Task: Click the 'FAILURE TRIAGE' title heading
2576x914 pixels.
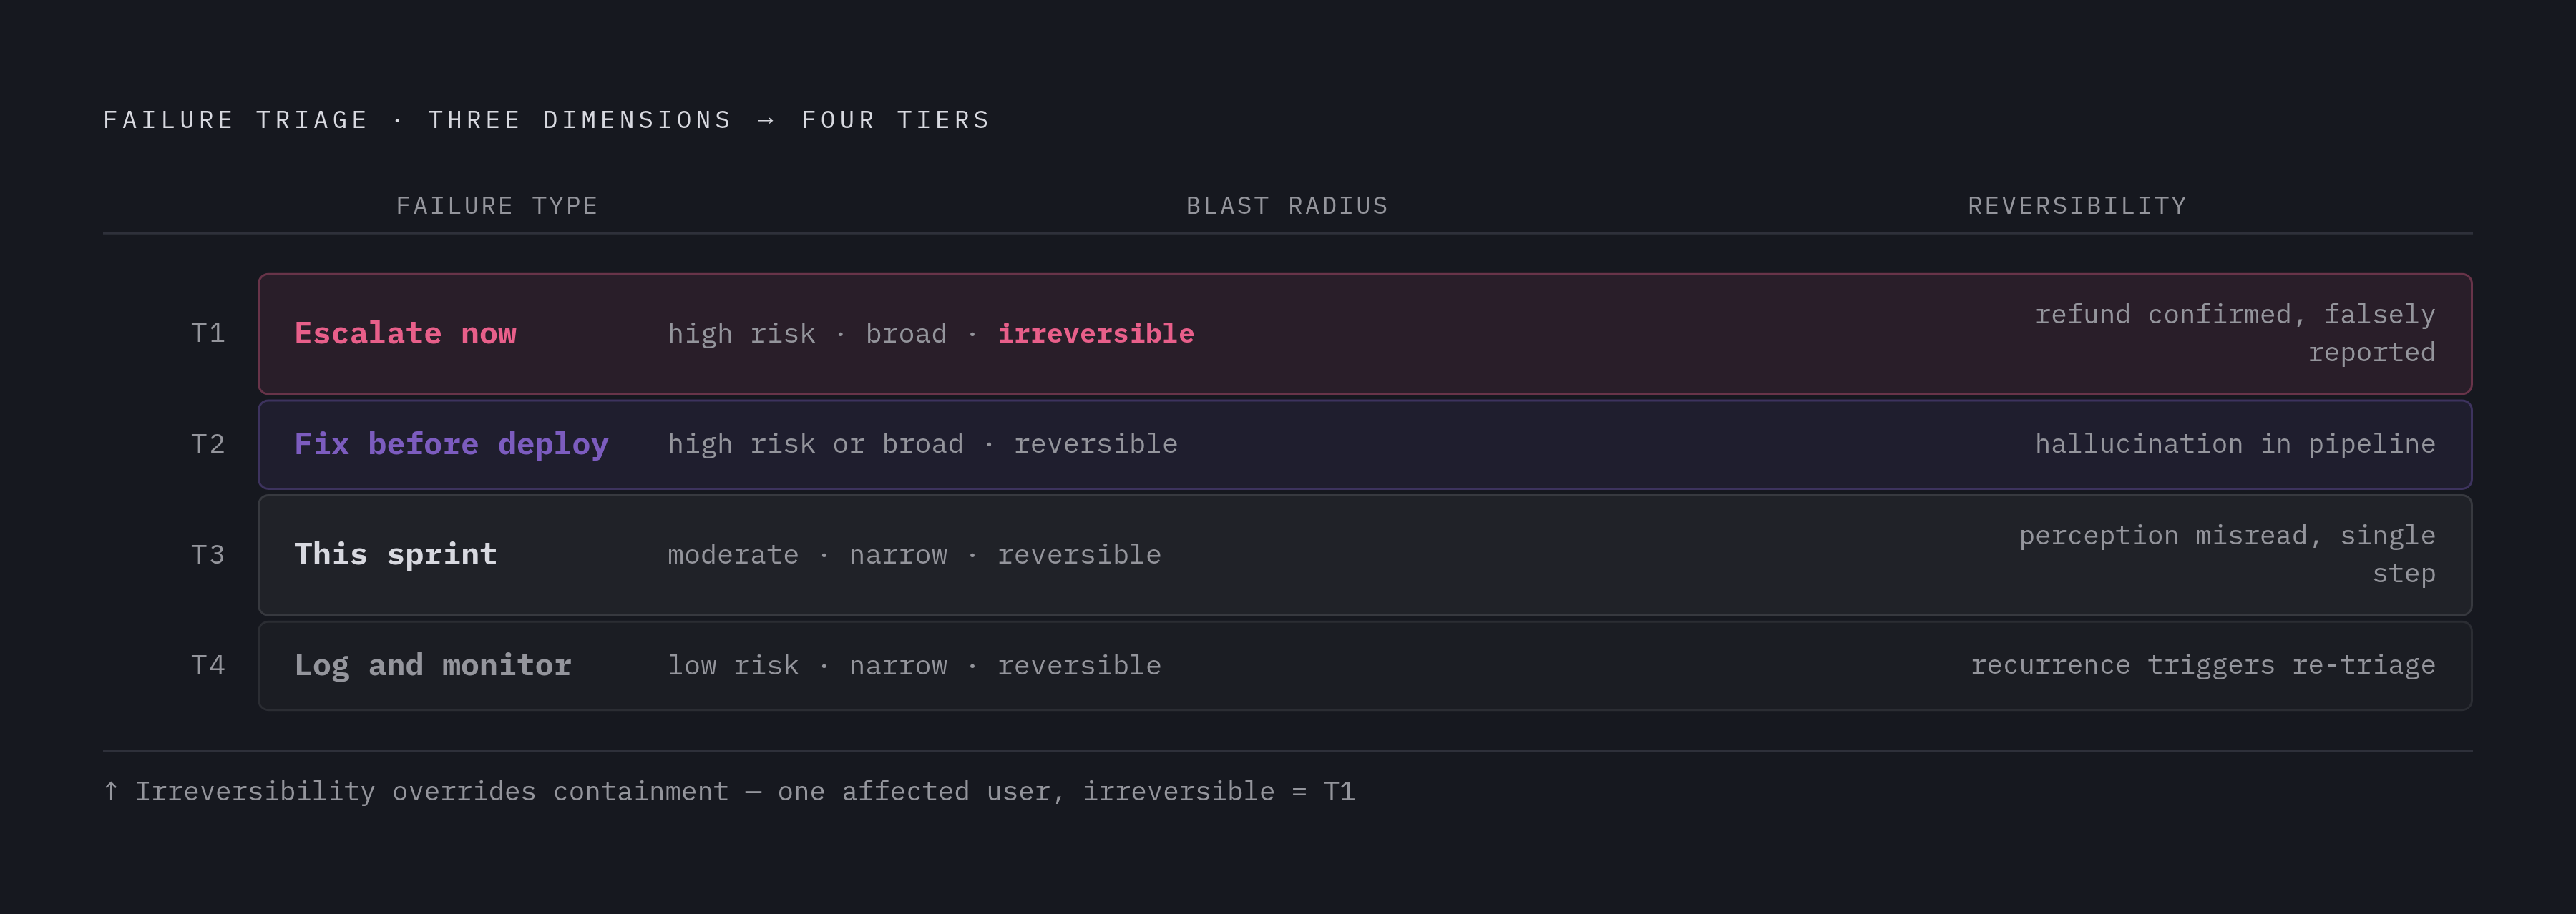Action: [x=547, y=120]
